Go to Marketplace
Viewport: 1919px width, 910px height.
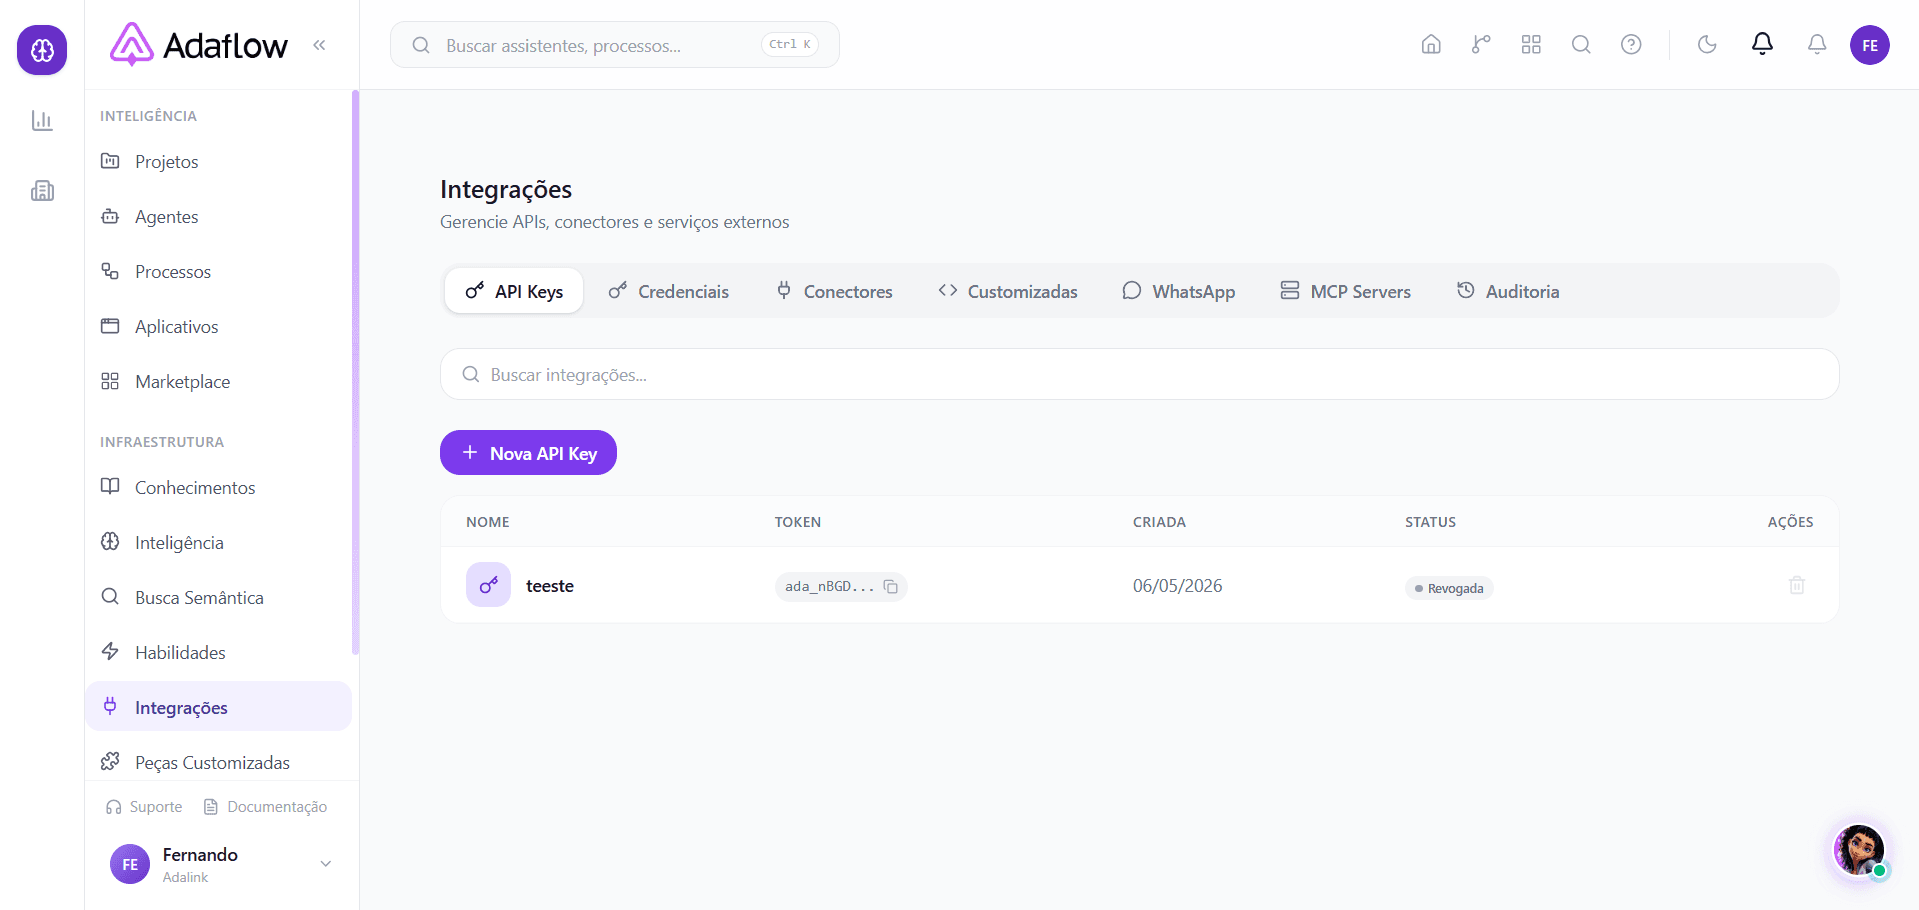218,382
